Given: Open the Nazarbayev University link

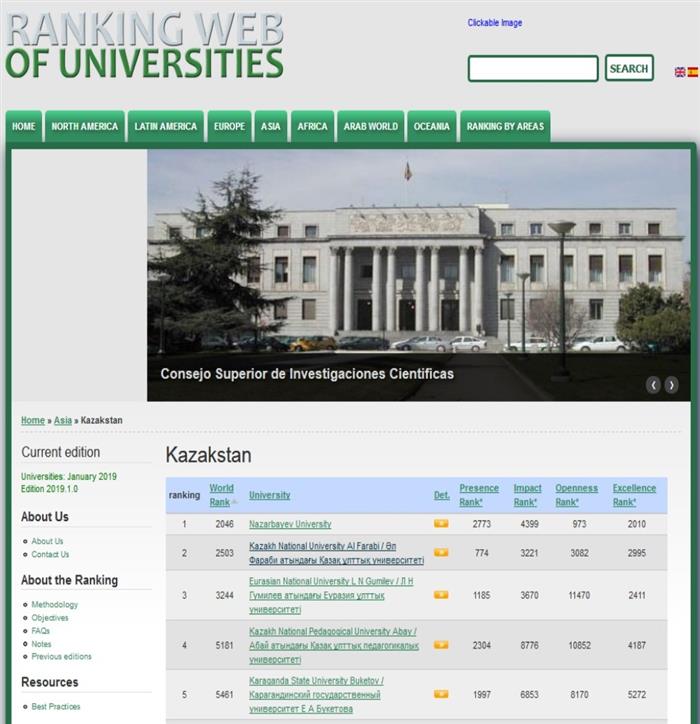Looking at the screenshot, I should 290,524.
